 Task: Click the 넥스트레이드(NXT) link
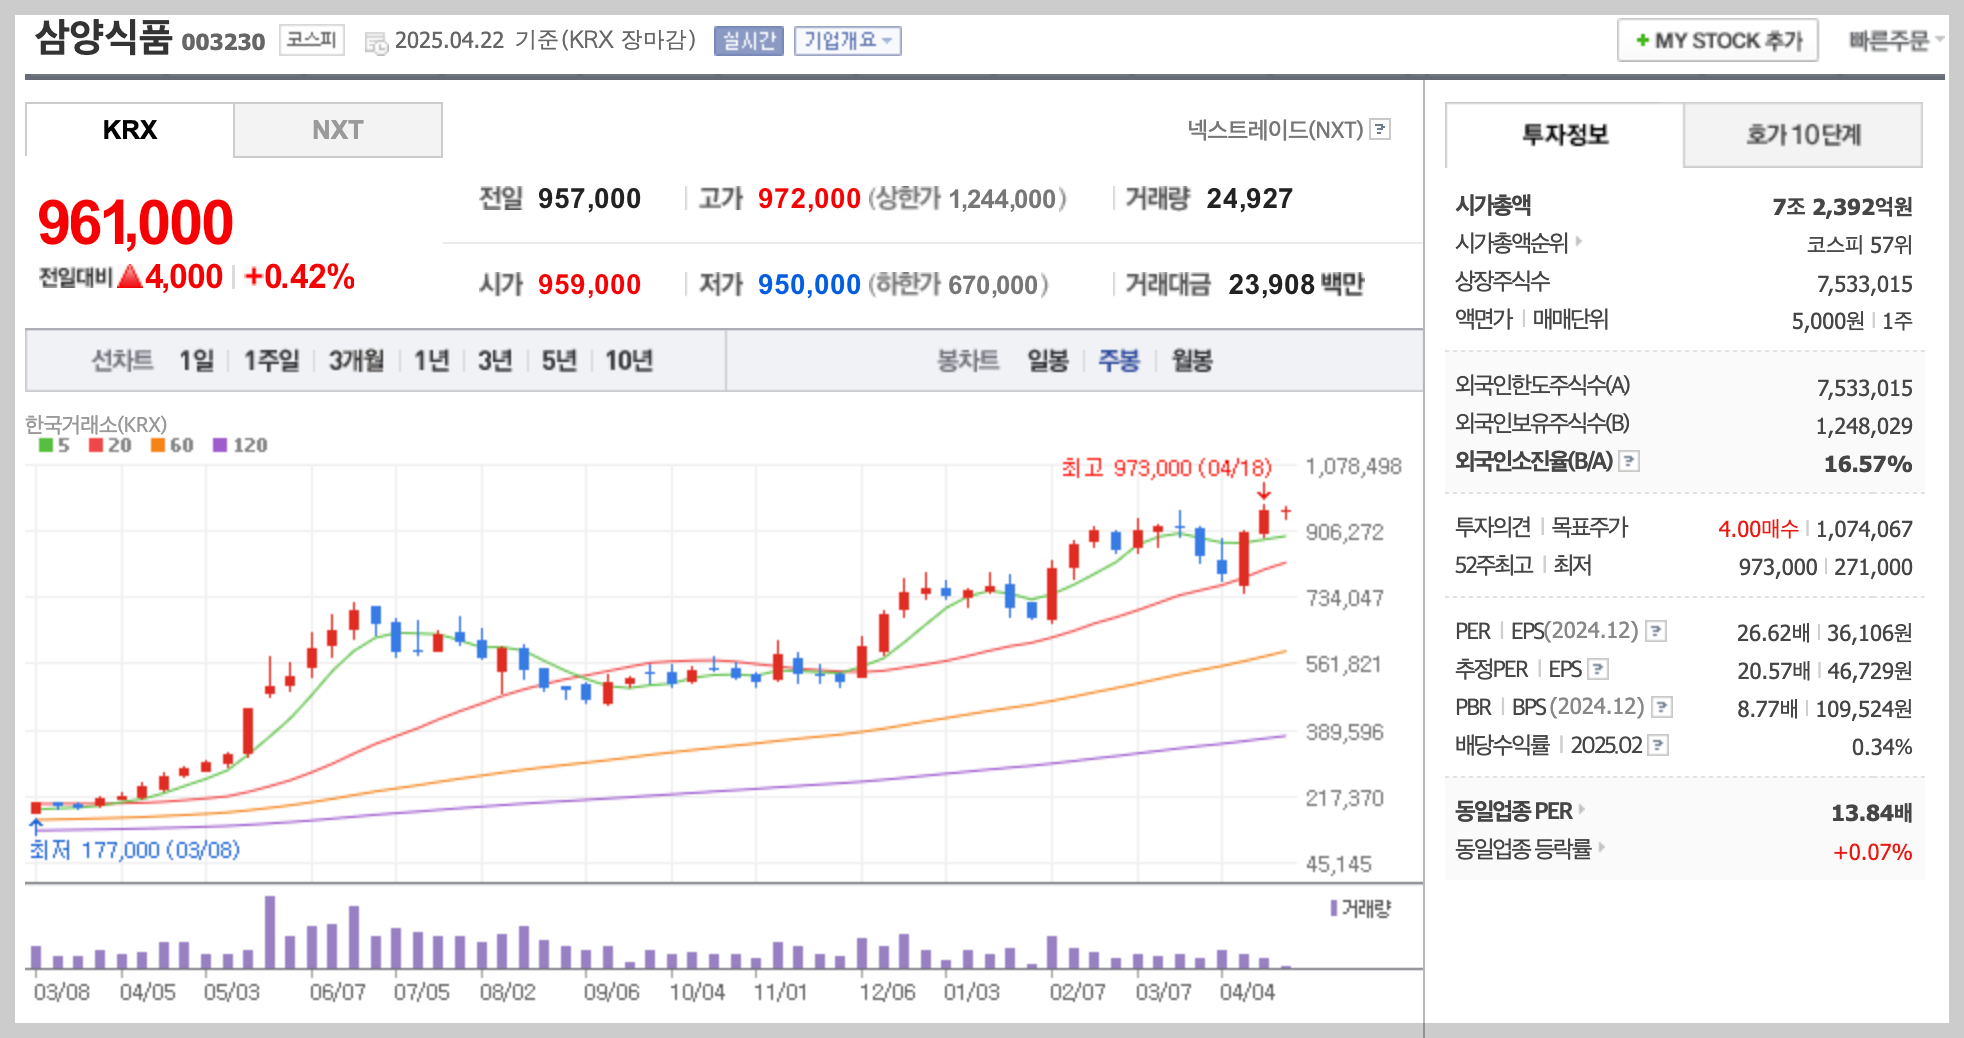[1275, 129]
